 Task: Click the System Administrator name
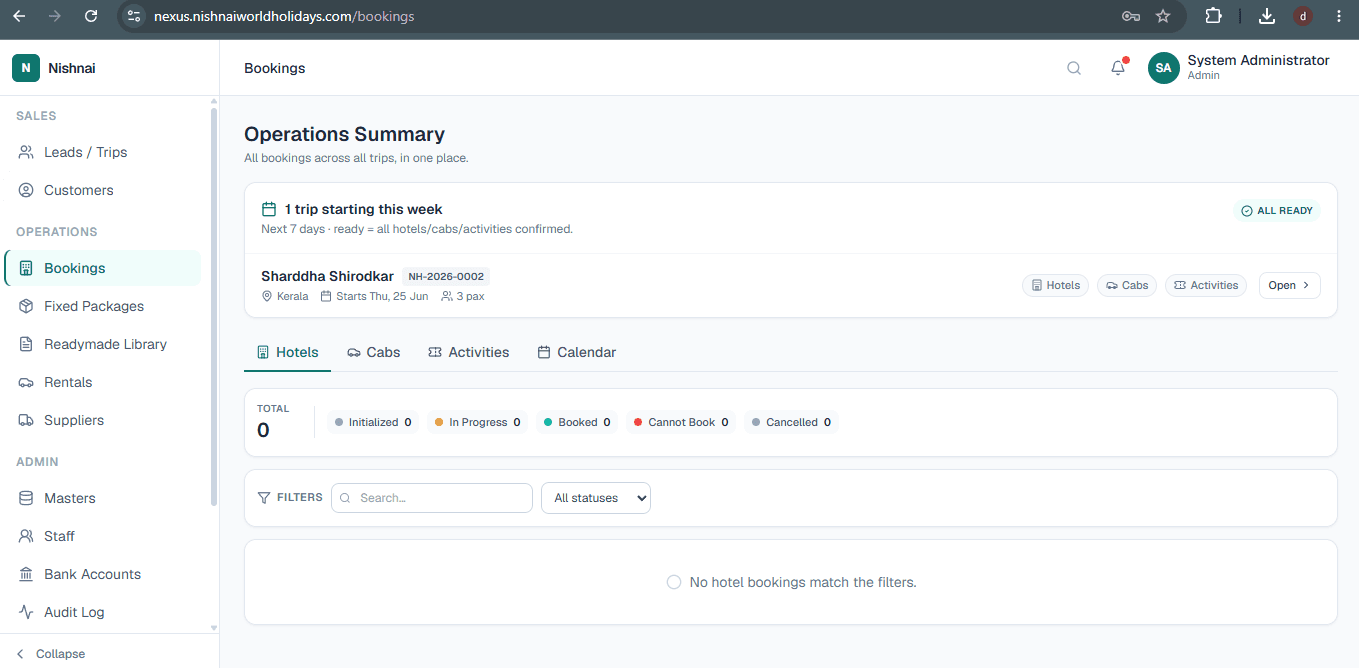point(1258,60)
